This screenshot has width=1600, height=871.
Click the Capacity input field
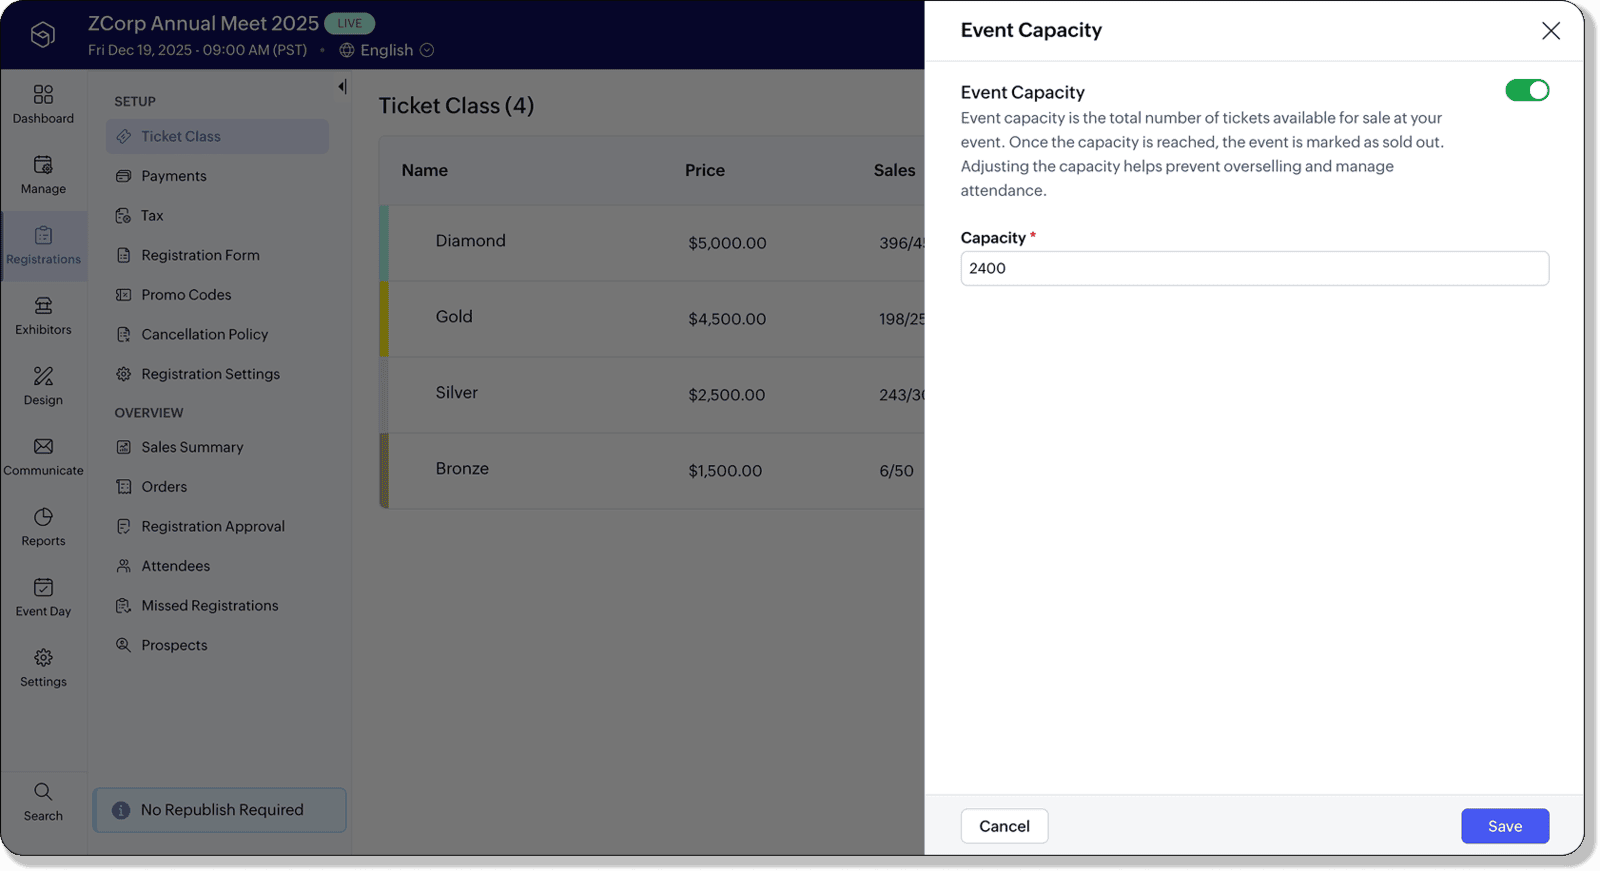click(1254, 268)
